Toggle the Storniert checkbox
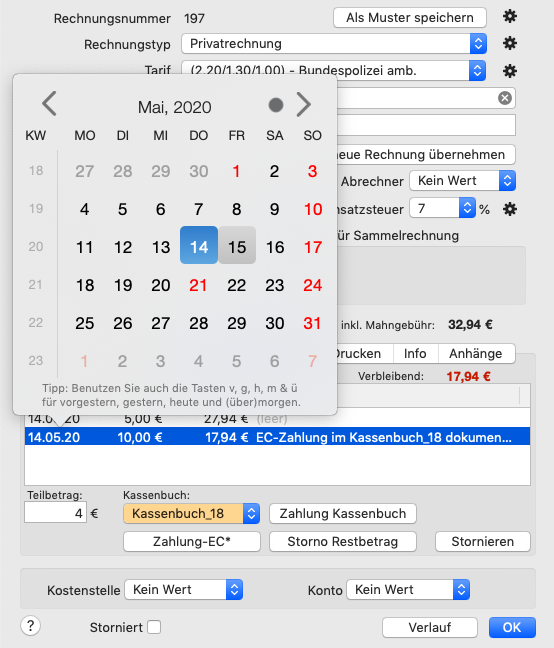The height and width of the screenshot is (648, 554). click(x=154, y=627)
